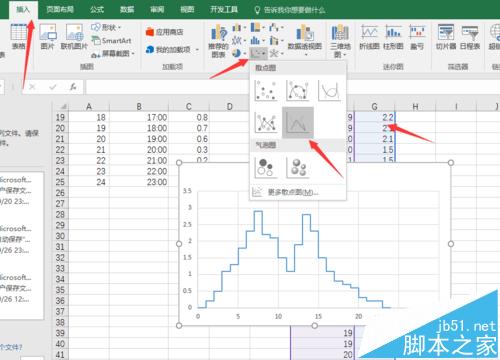Select column H header

tap(415, 106)
